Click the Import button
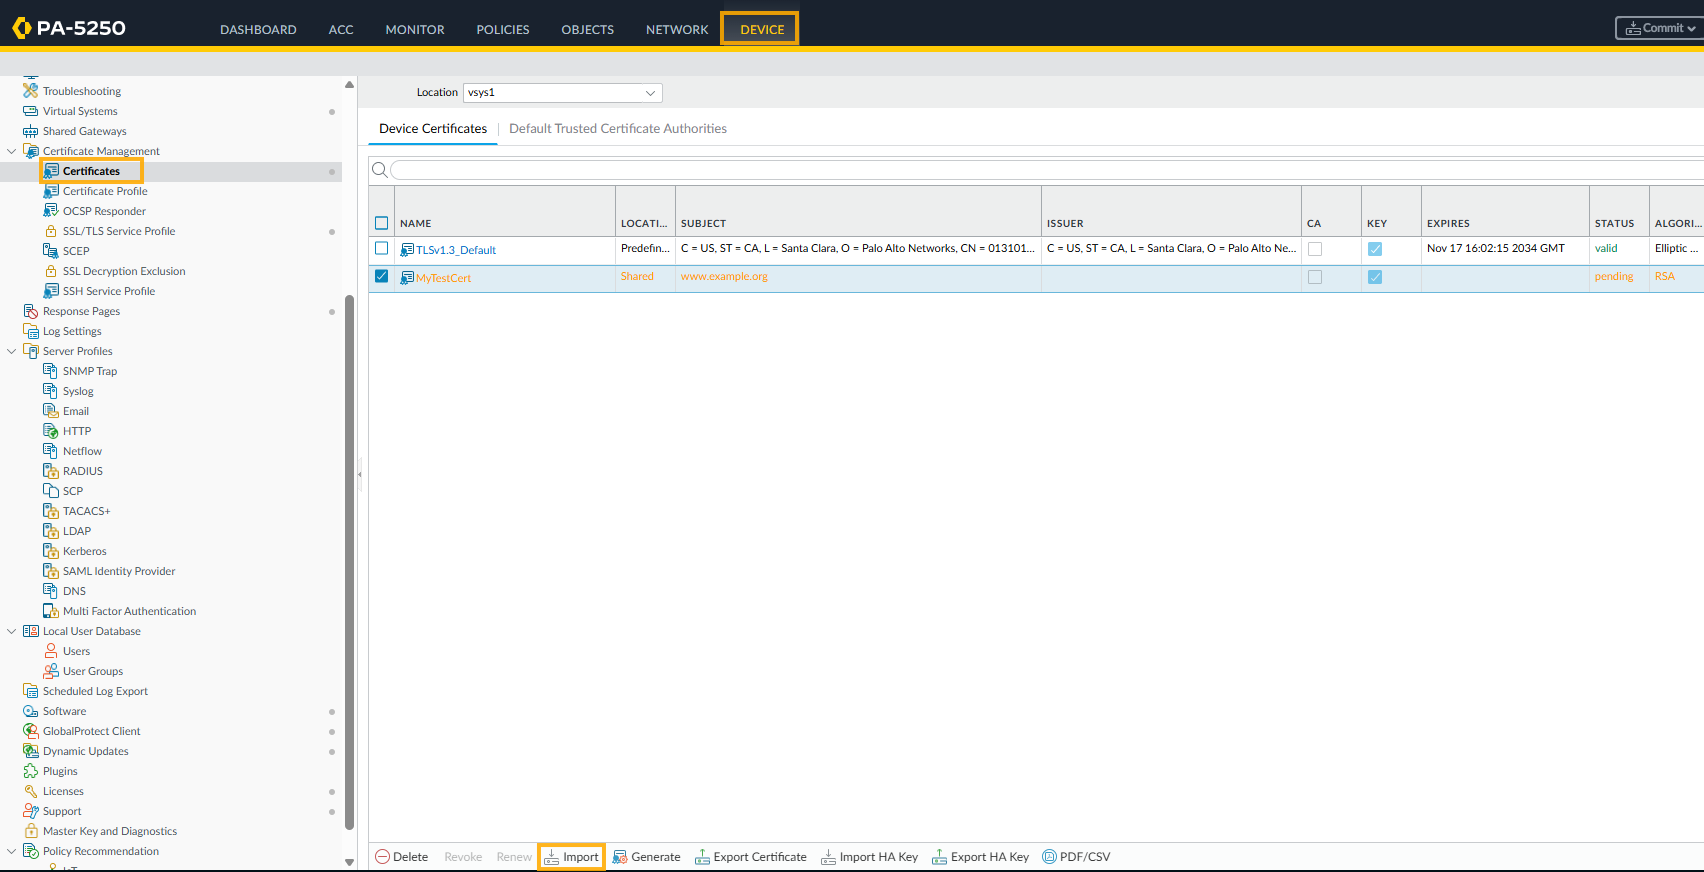The image size is (1704, 872). (571, 857)
